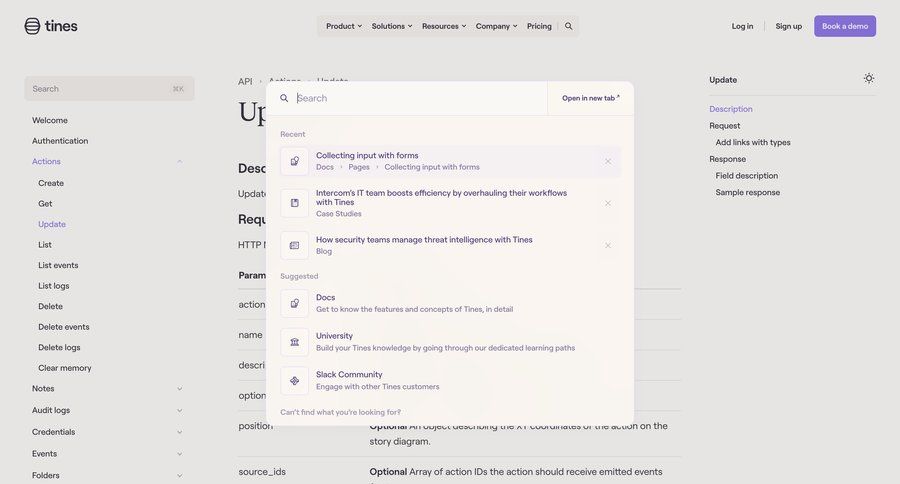
Task: Open search in new tab
Action: pos(591,98)
